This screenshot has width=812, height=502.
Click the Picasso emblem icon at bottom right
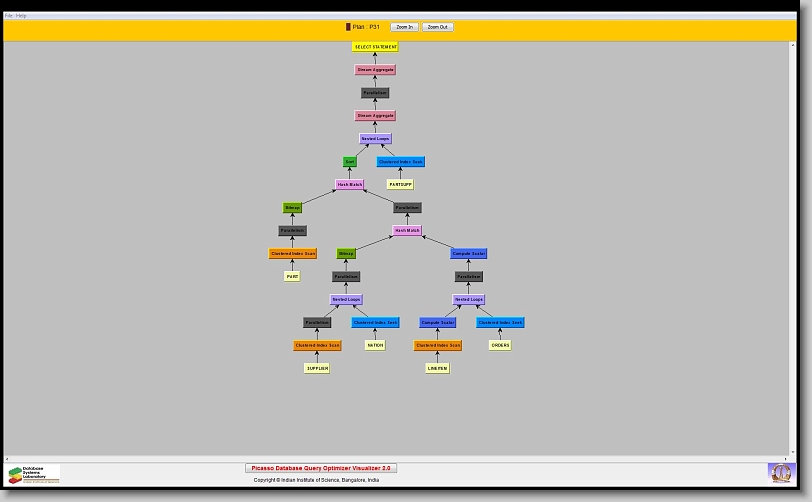[x=779, y=472]
